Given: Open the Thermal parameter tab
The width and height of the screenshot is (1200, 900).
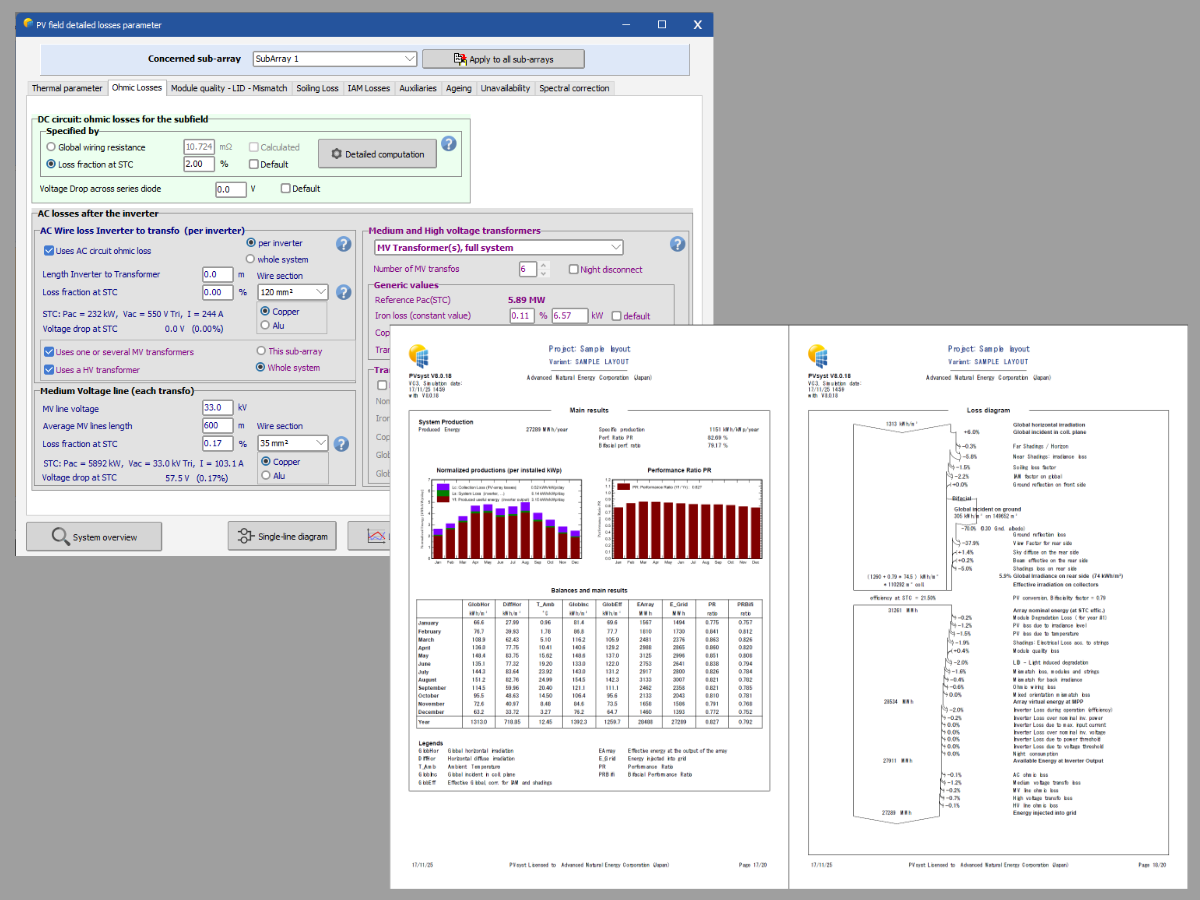Looking at the screenshot, I should coord(67,88).
